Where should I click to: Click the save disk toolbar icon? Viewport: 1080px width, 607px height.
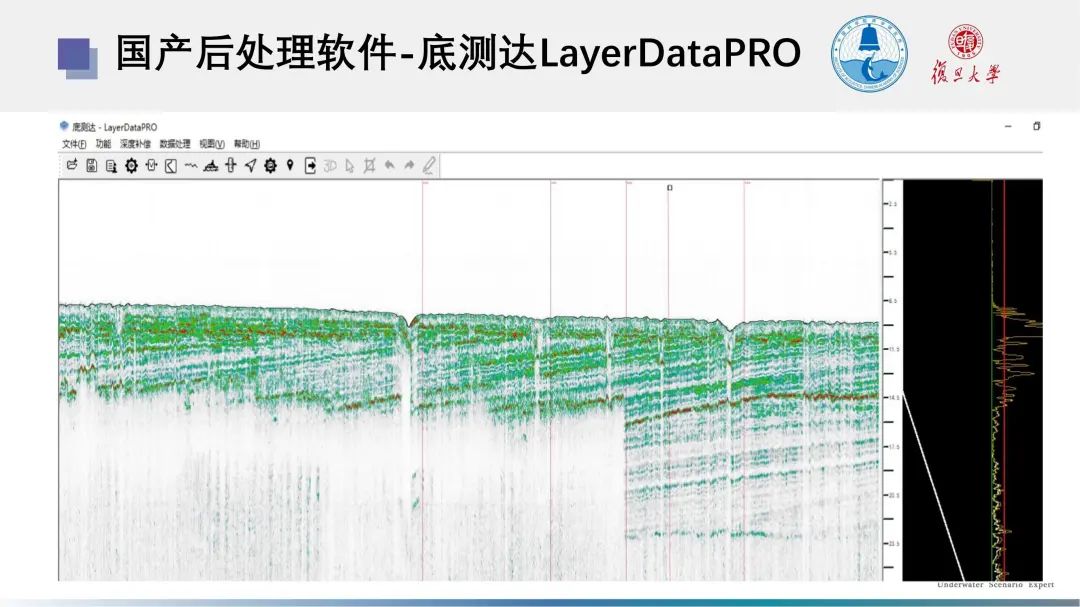91,166
